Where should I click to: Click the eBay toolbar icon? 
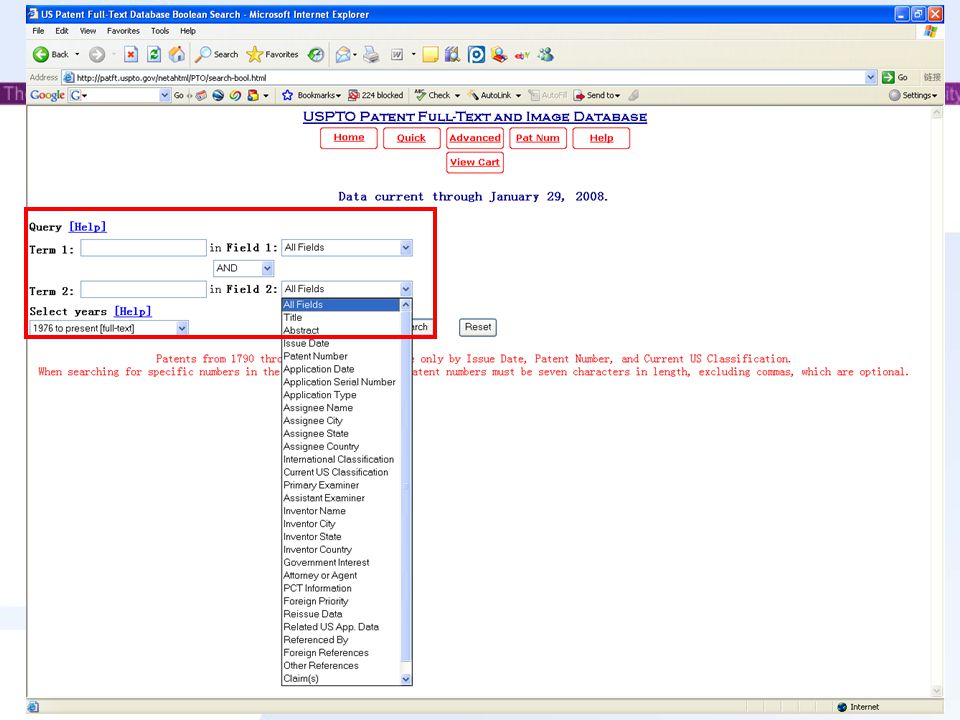tap(522, 55)
